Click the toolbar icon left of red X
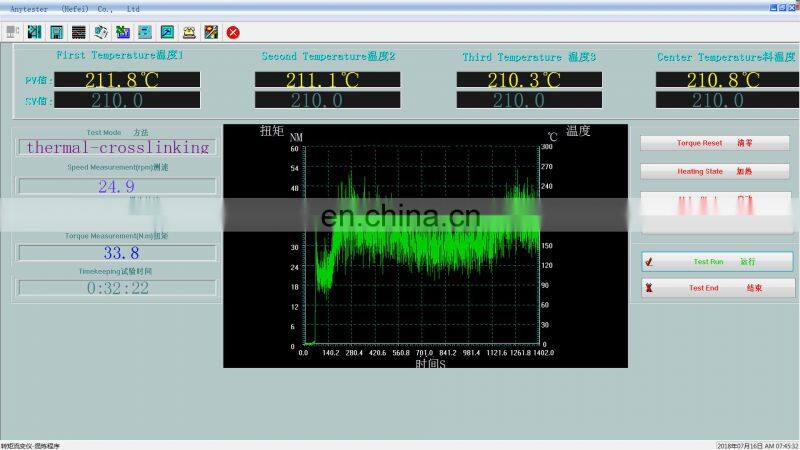800x450 pixels. (211, 32)
